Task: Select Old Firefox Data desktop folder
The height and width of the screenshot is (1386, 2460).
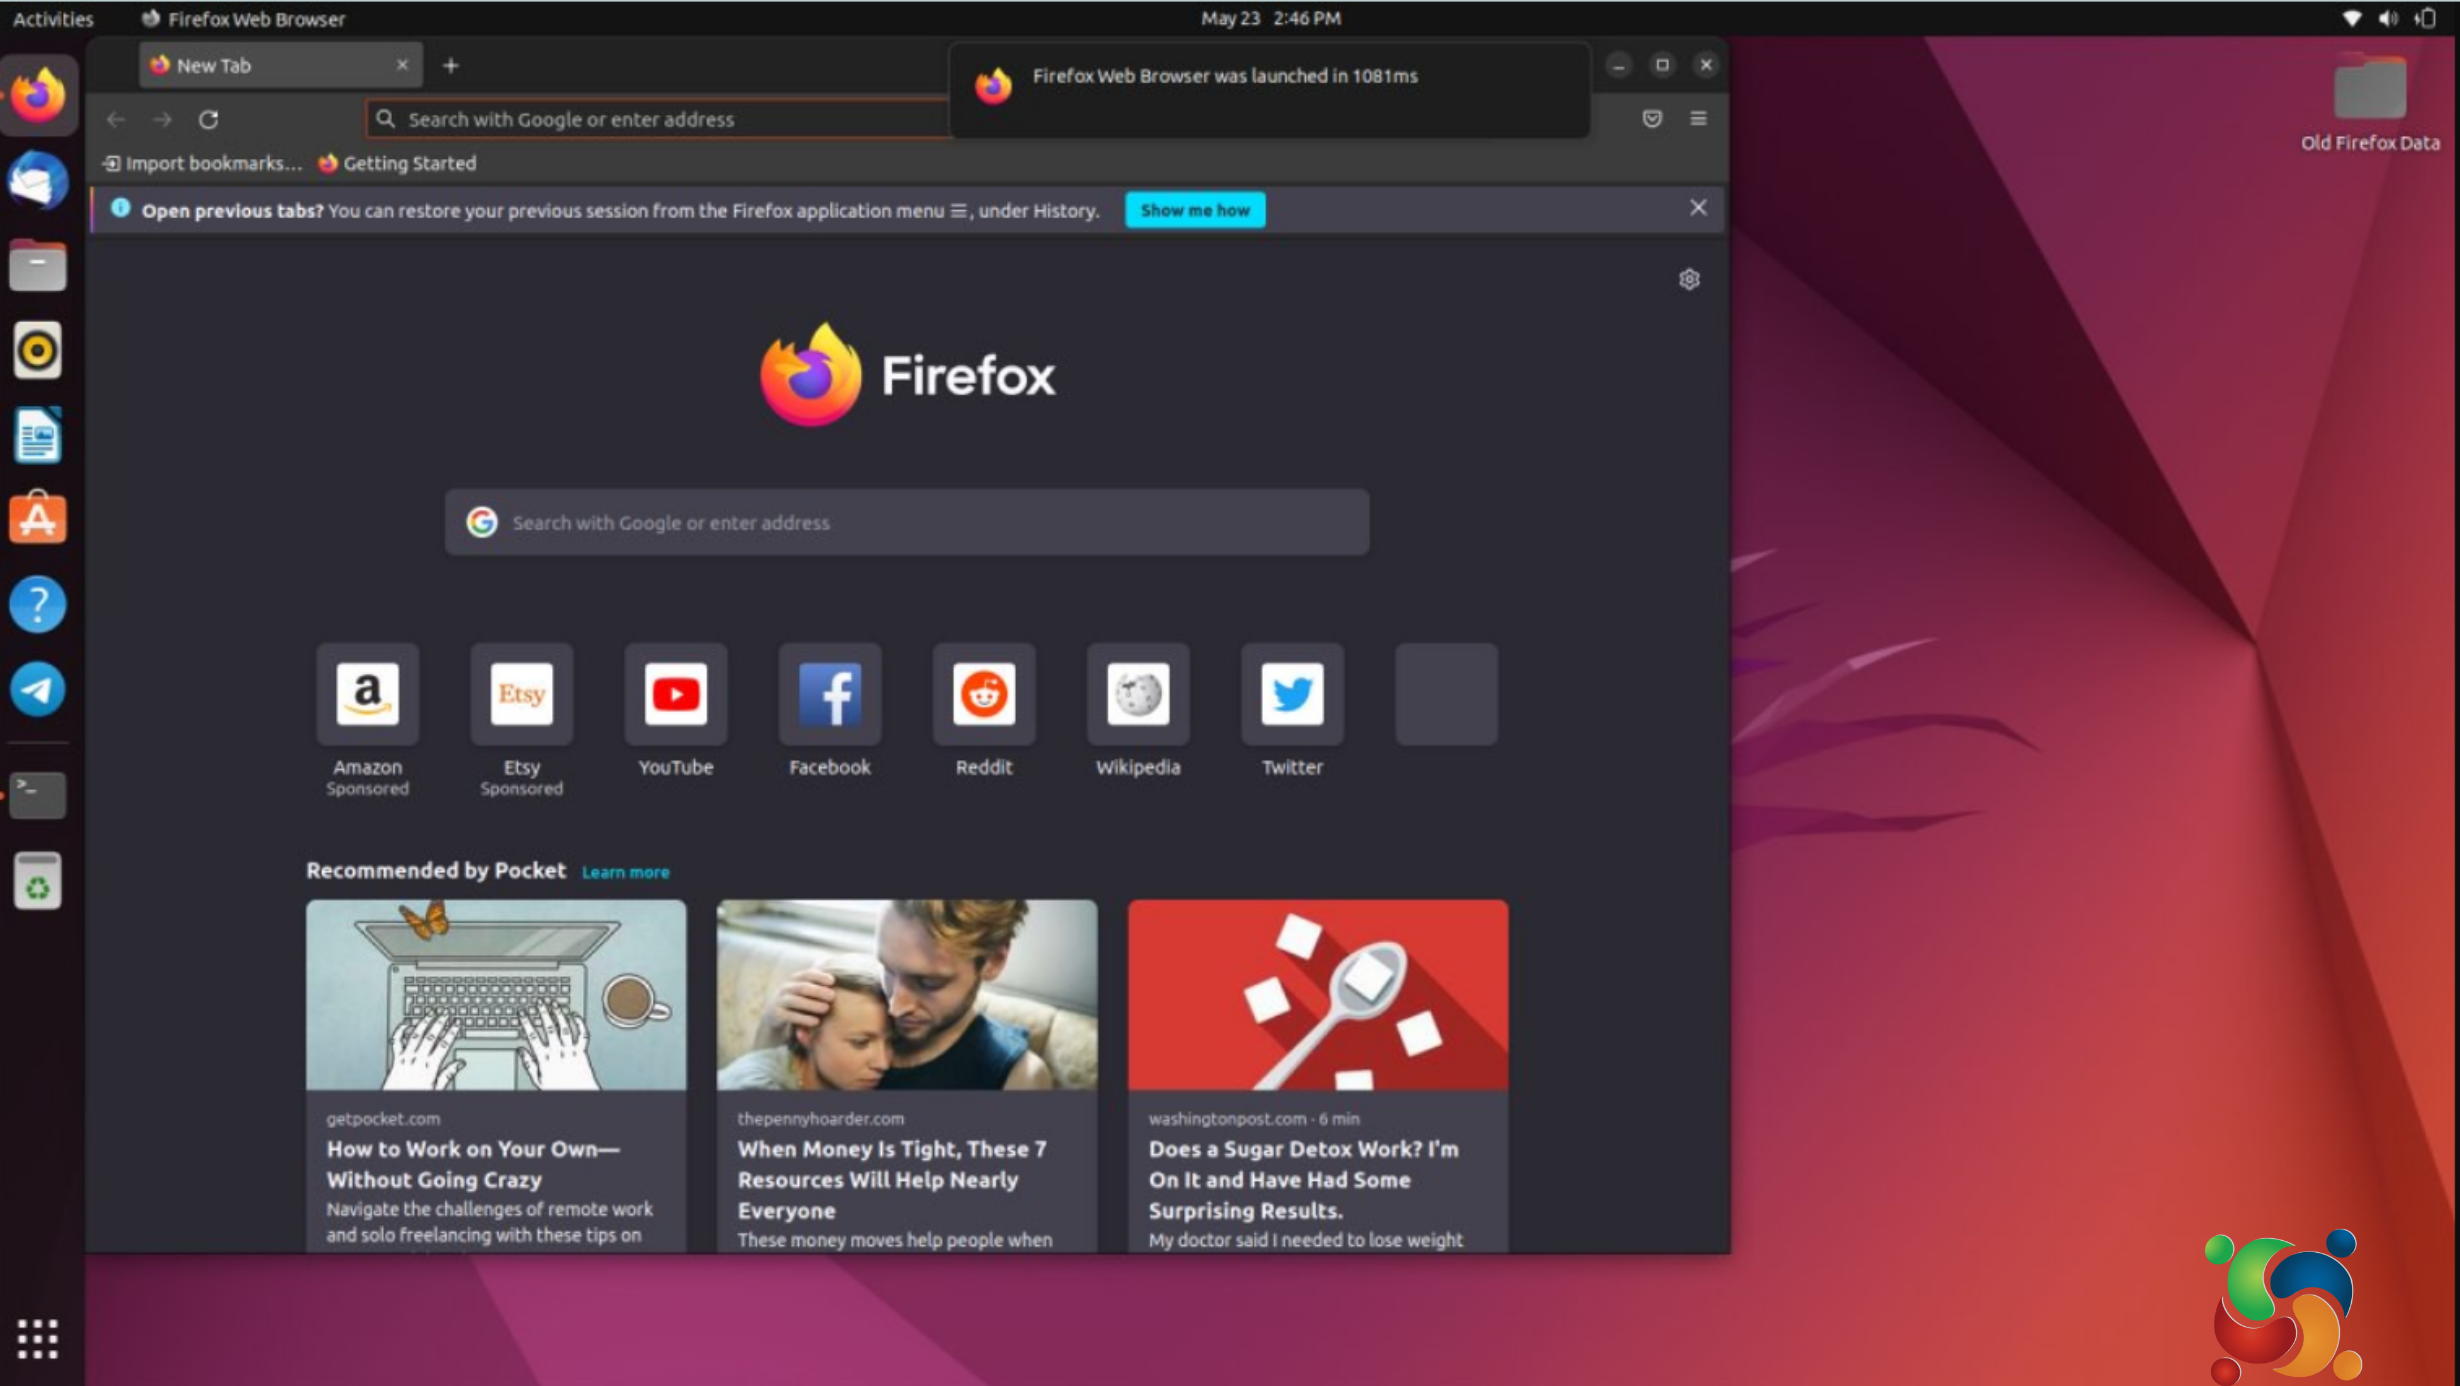Action: tap(2370, 103)
